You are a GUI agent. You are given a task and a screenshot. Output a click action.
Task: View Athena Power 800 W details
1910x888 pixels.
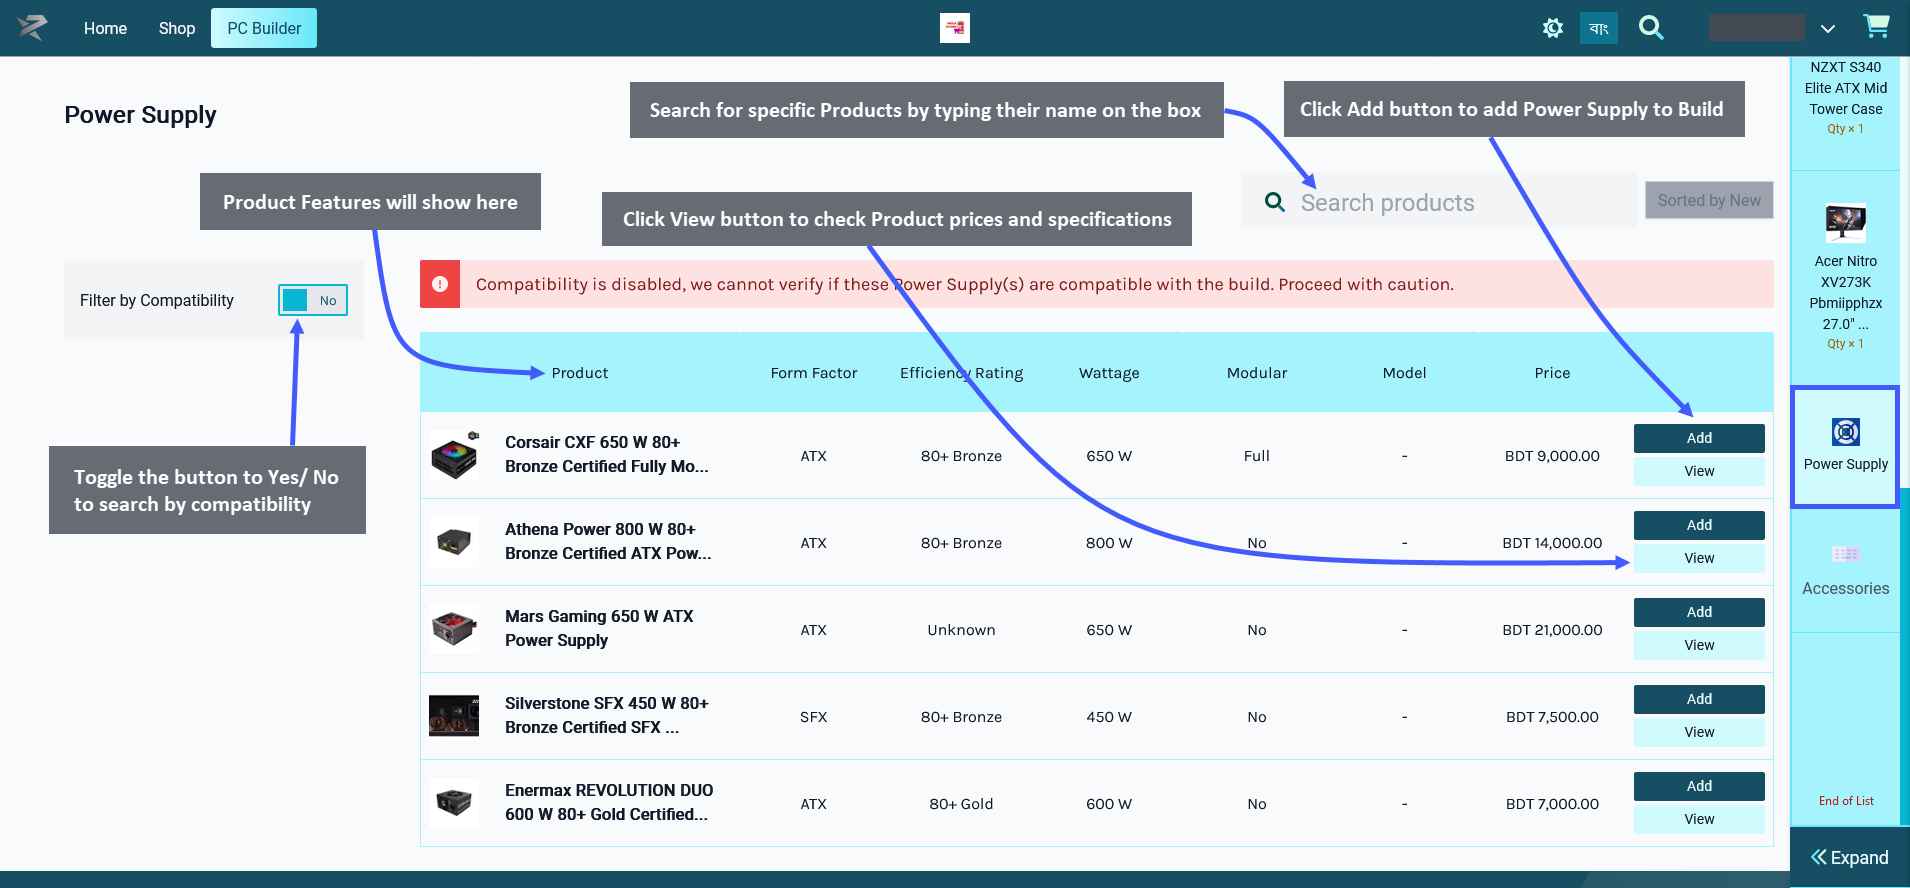coord(1699,558)
